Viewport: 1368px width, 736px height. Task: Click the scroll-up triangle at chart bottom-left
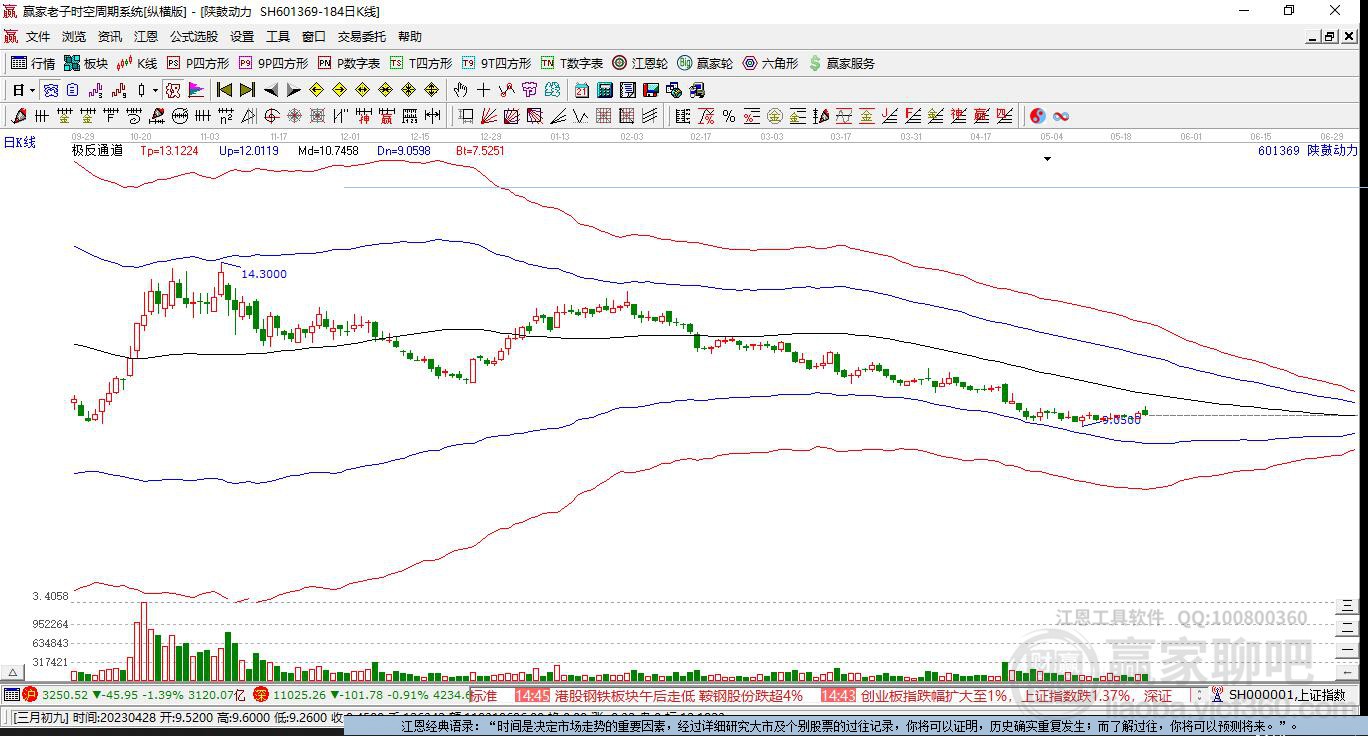tap(13, 672)
